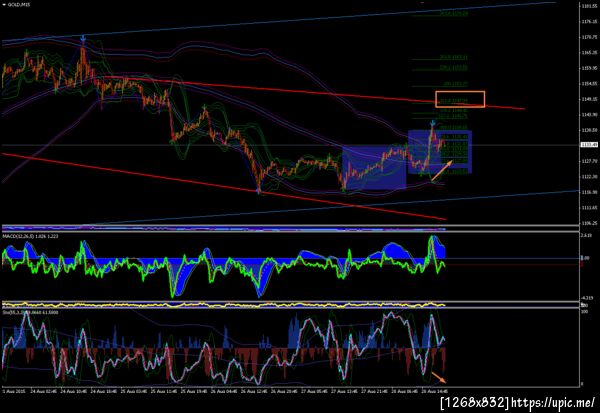Click the small blue arrow at the 25 Aug swing high

tap(205, 107)
